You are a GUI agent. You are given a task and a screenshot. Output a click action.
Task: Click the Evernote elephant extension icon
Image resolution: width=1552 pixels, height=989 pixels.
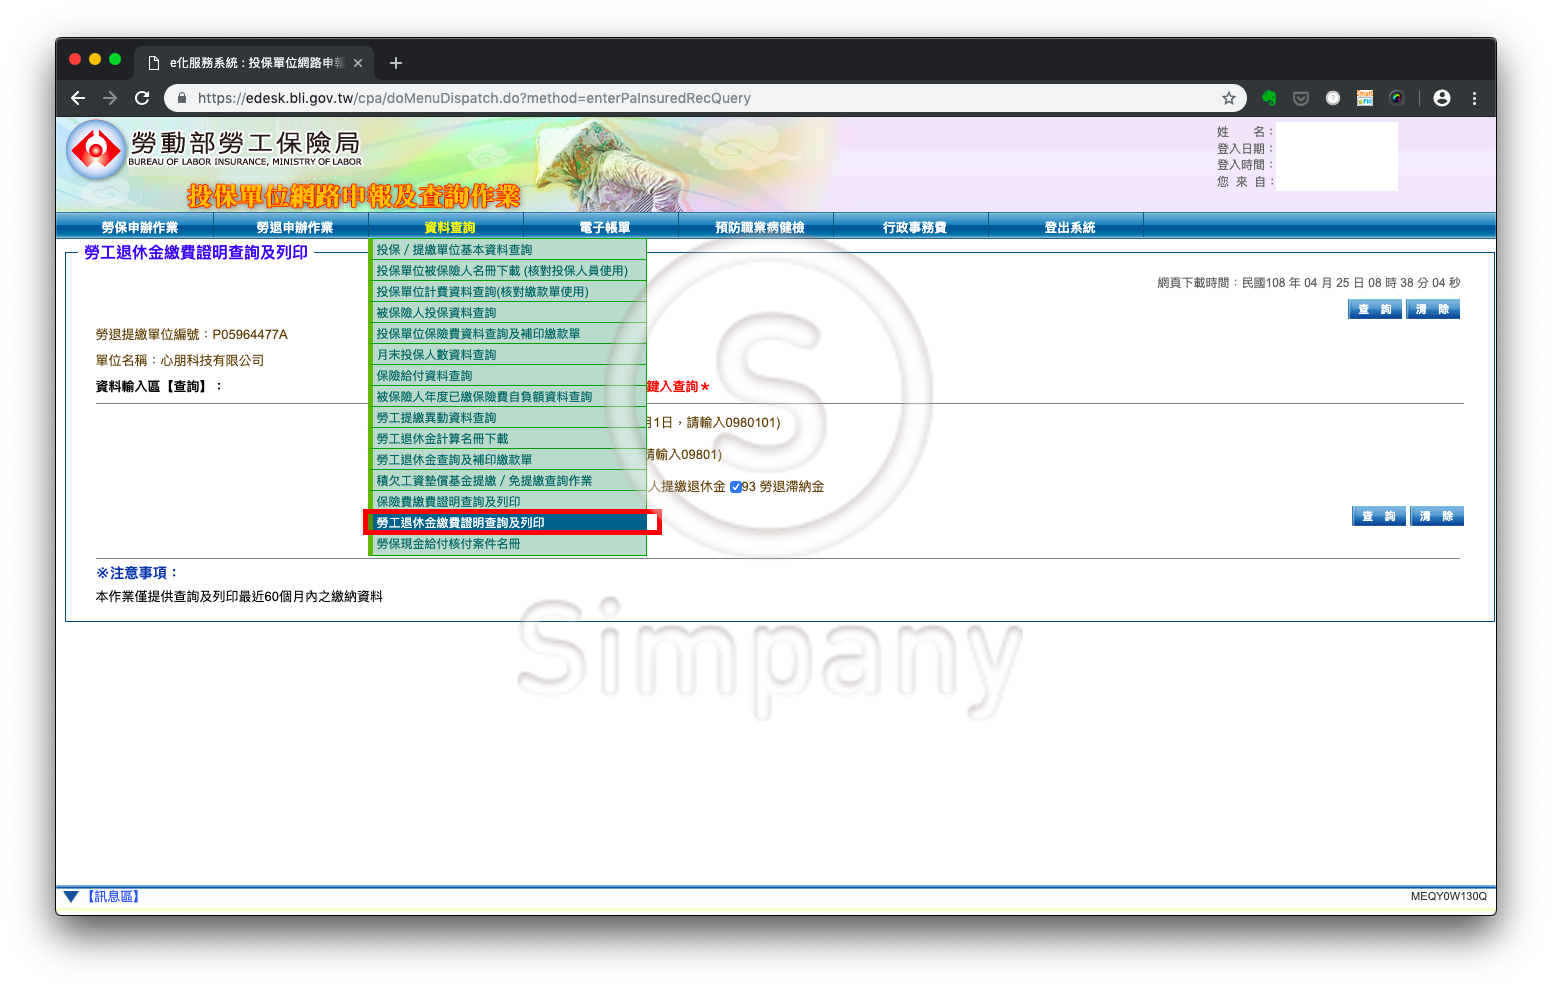(1269, 98)
